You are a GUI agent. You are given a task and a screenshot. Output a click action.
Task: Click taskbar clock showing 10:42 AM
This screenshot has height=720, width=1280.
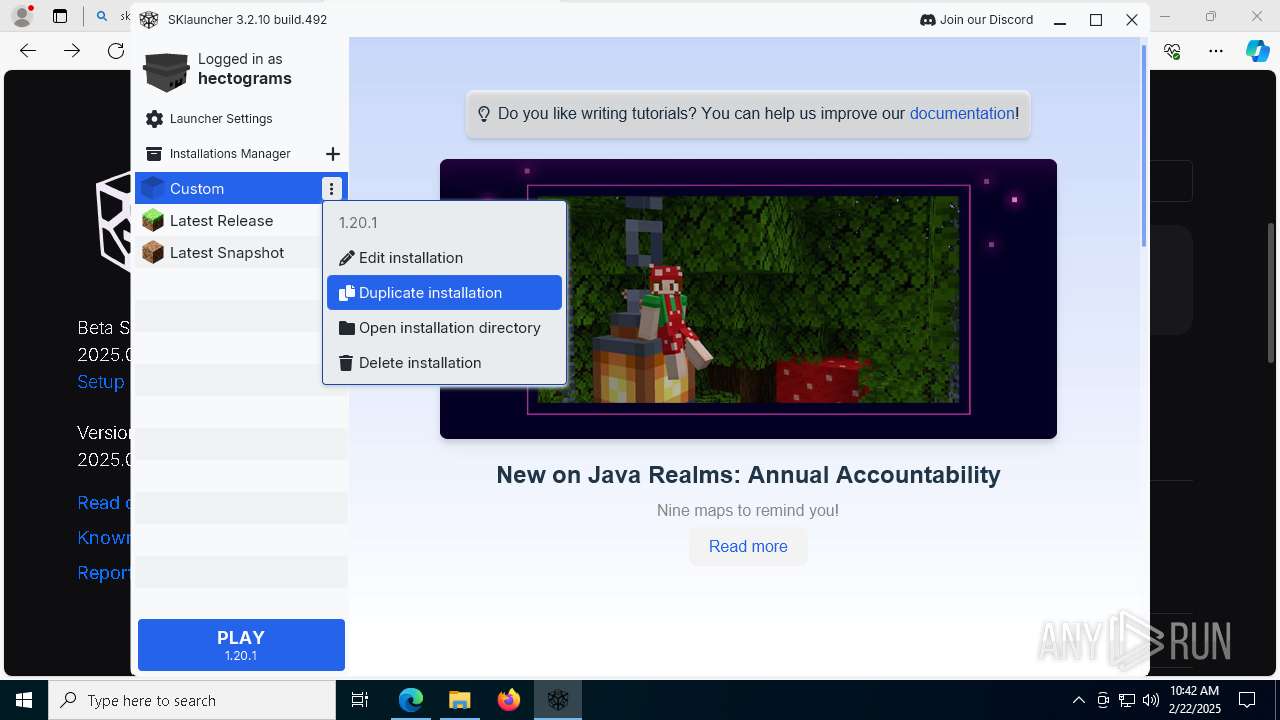click(1194, 700)
